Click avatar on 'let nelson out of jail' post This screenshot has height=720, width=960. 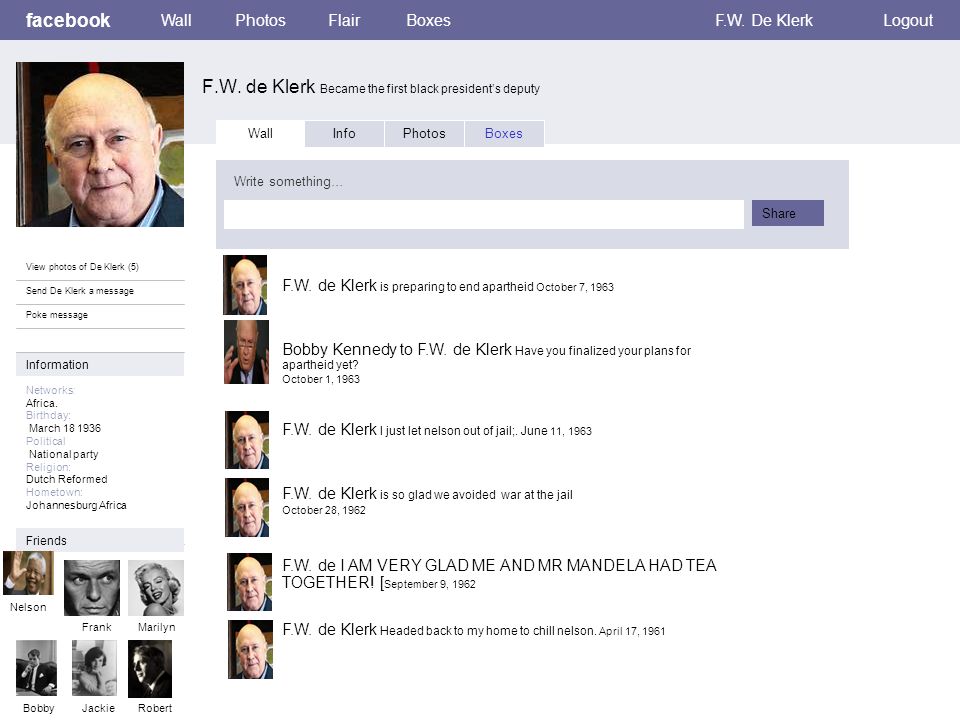point(247,440)
